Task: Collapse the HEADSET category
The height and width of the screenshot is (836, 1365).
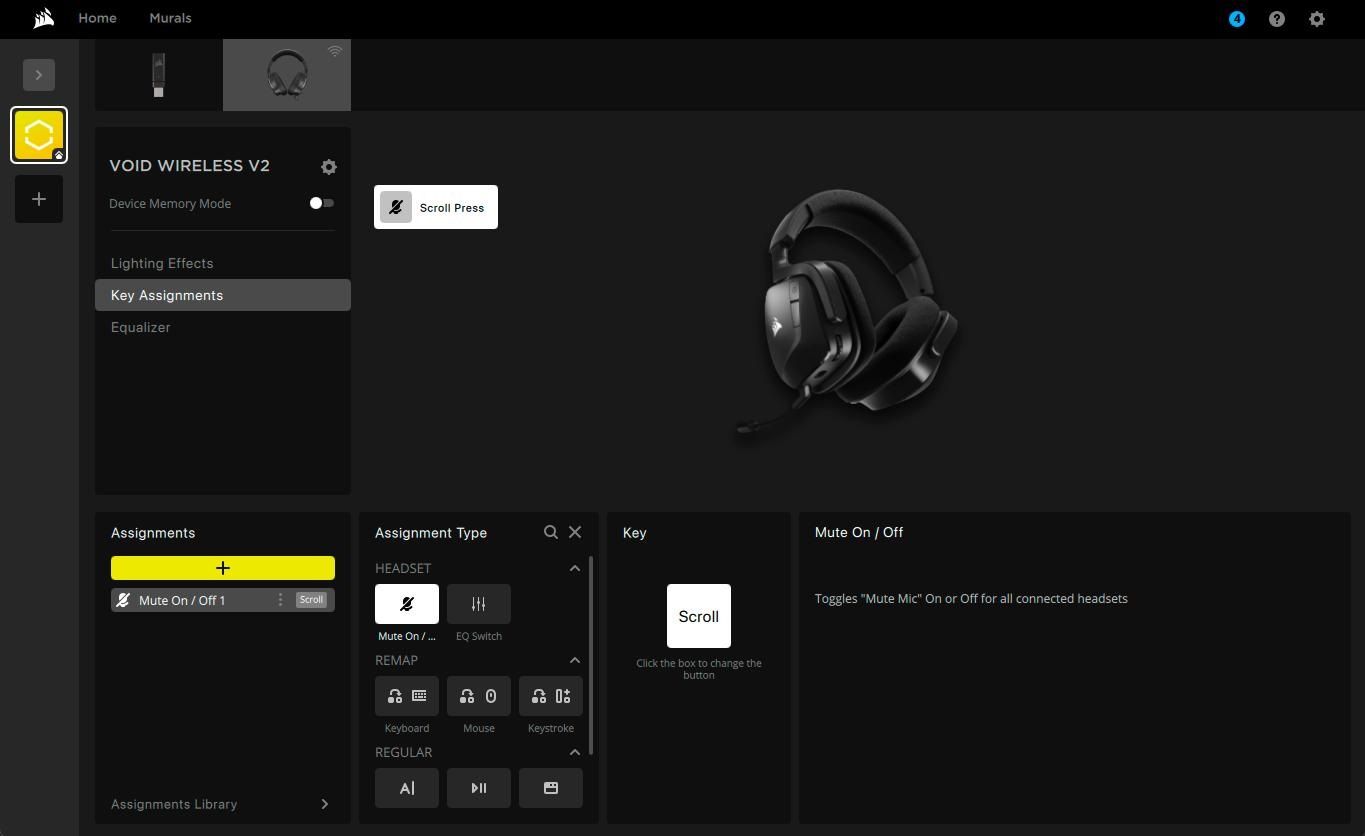Action: coord(575,568)
